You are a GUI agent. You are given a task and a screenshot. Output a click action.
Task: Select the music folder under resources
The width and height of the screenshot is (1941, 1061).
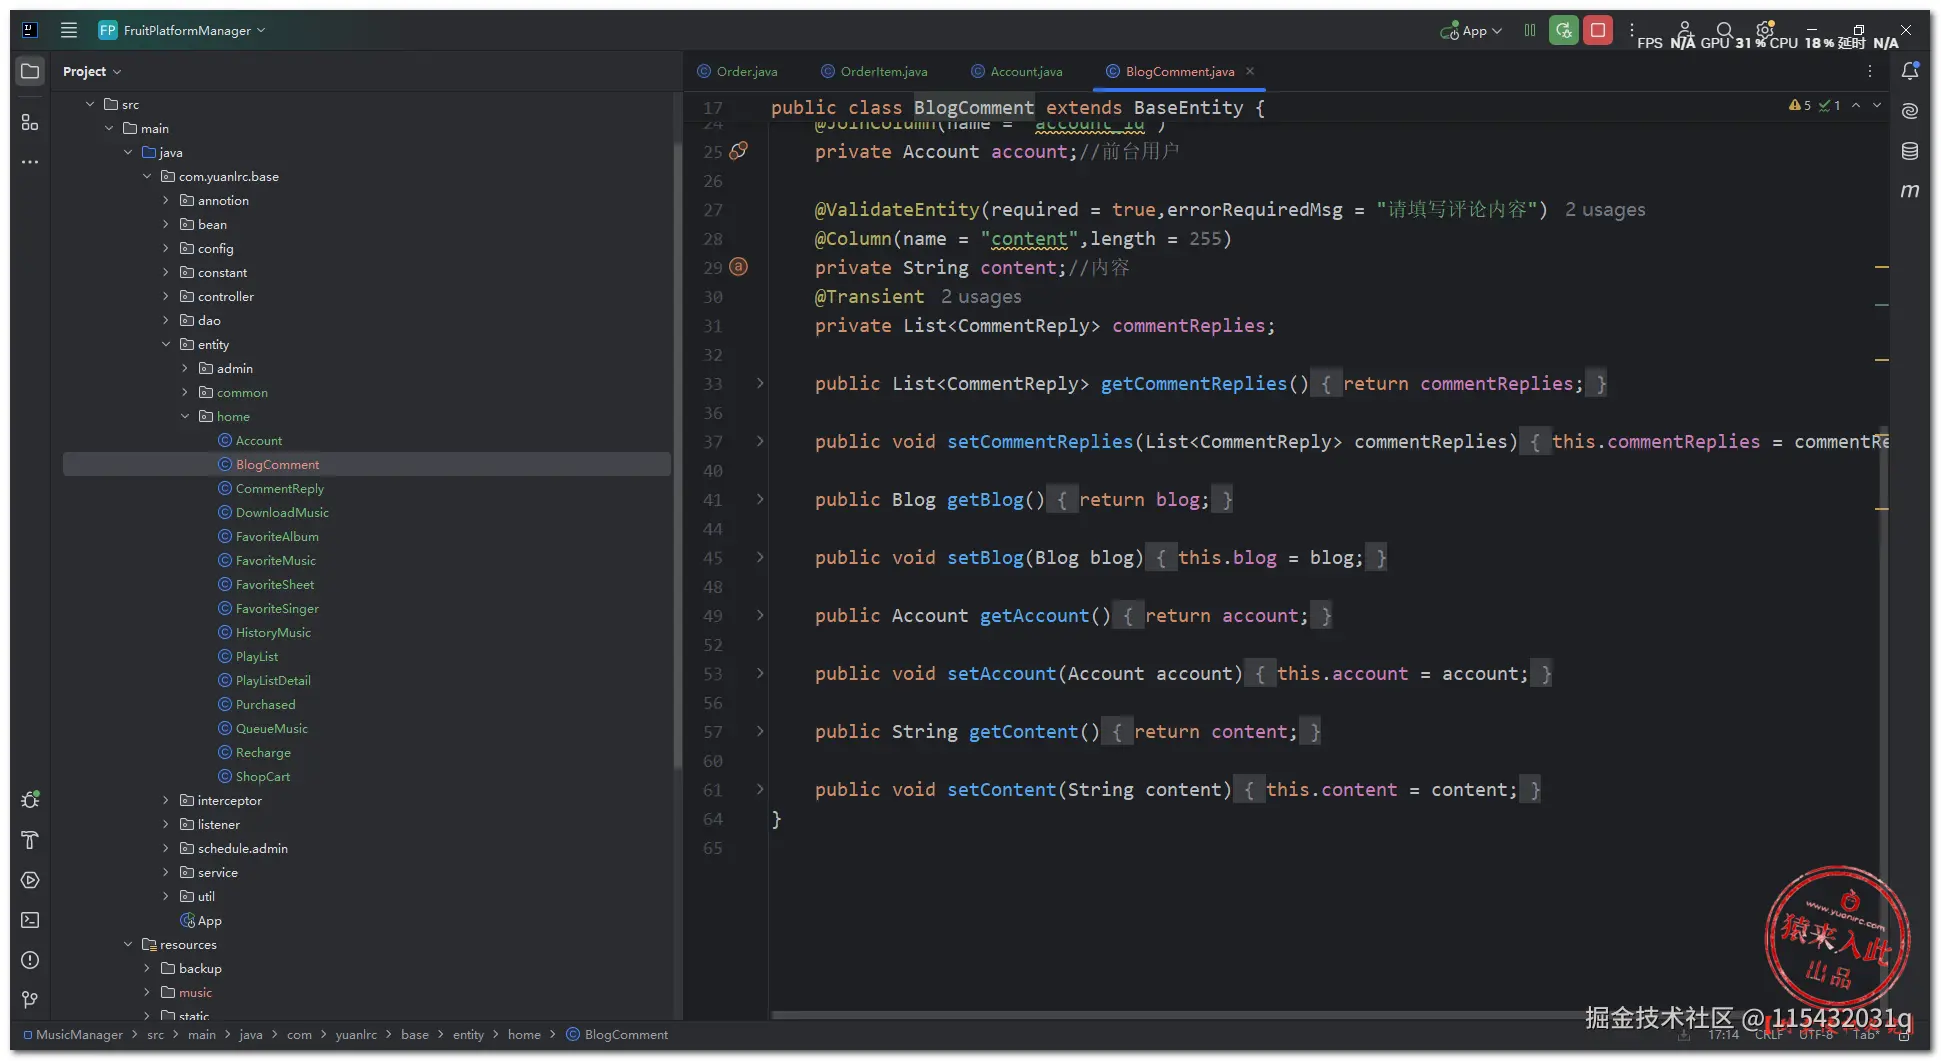tap(195, 992)
